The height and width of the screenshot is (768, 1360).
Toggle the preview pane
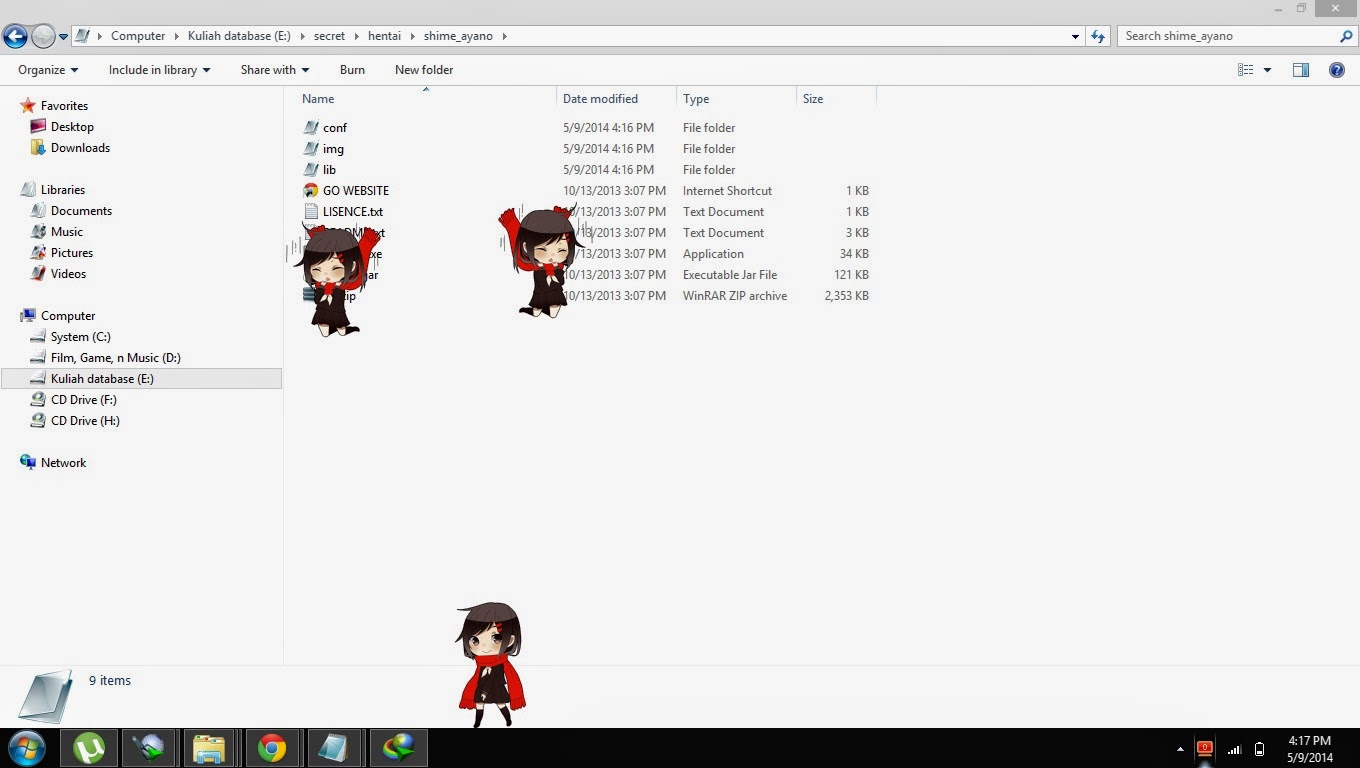(1301, 69)
